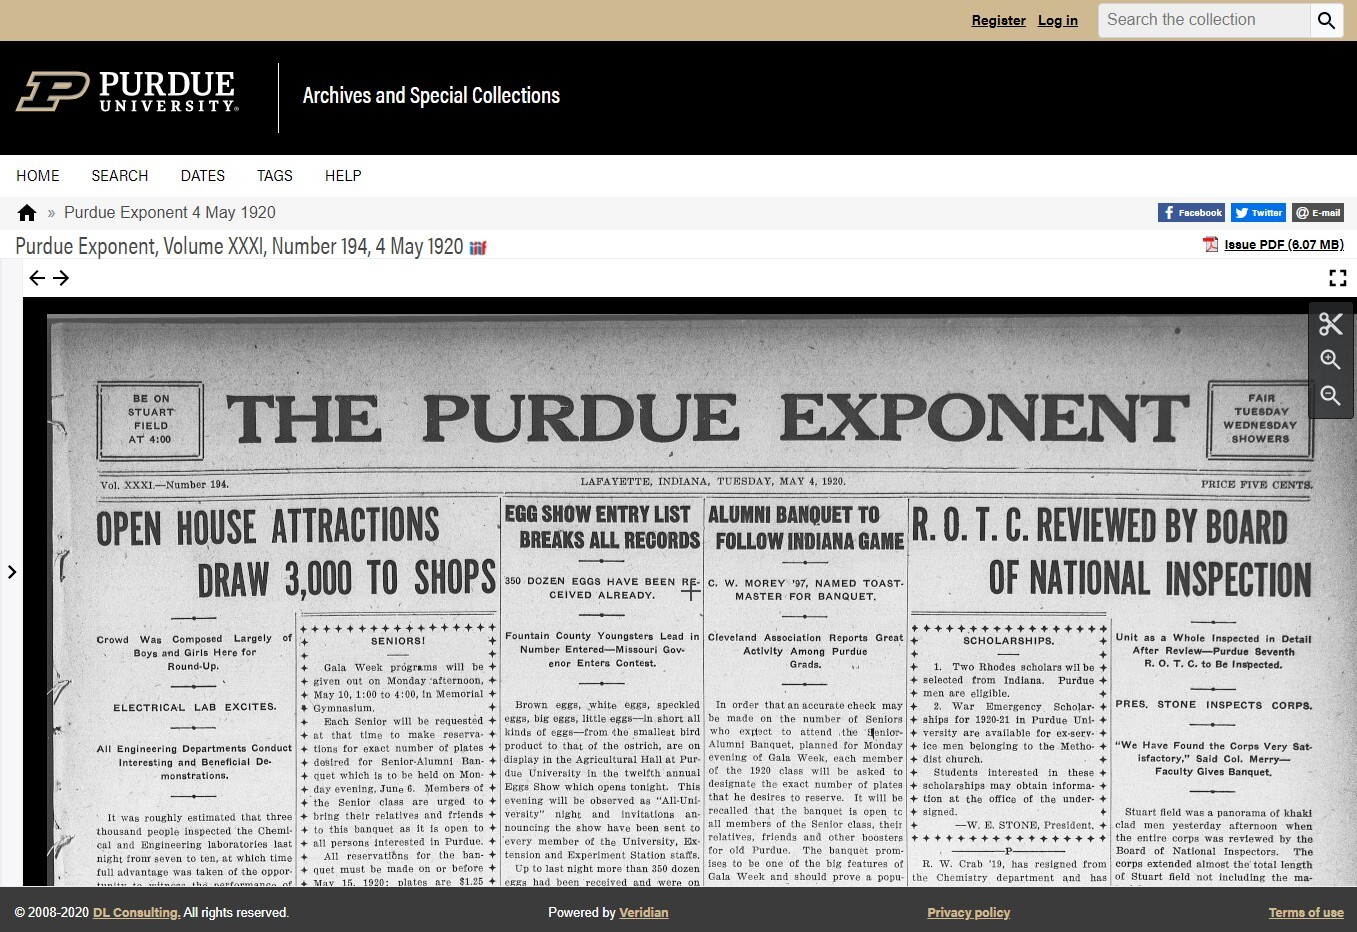Go to the next page arrow
Viewport: 1357px width, 932px height.
coord(61,278)
